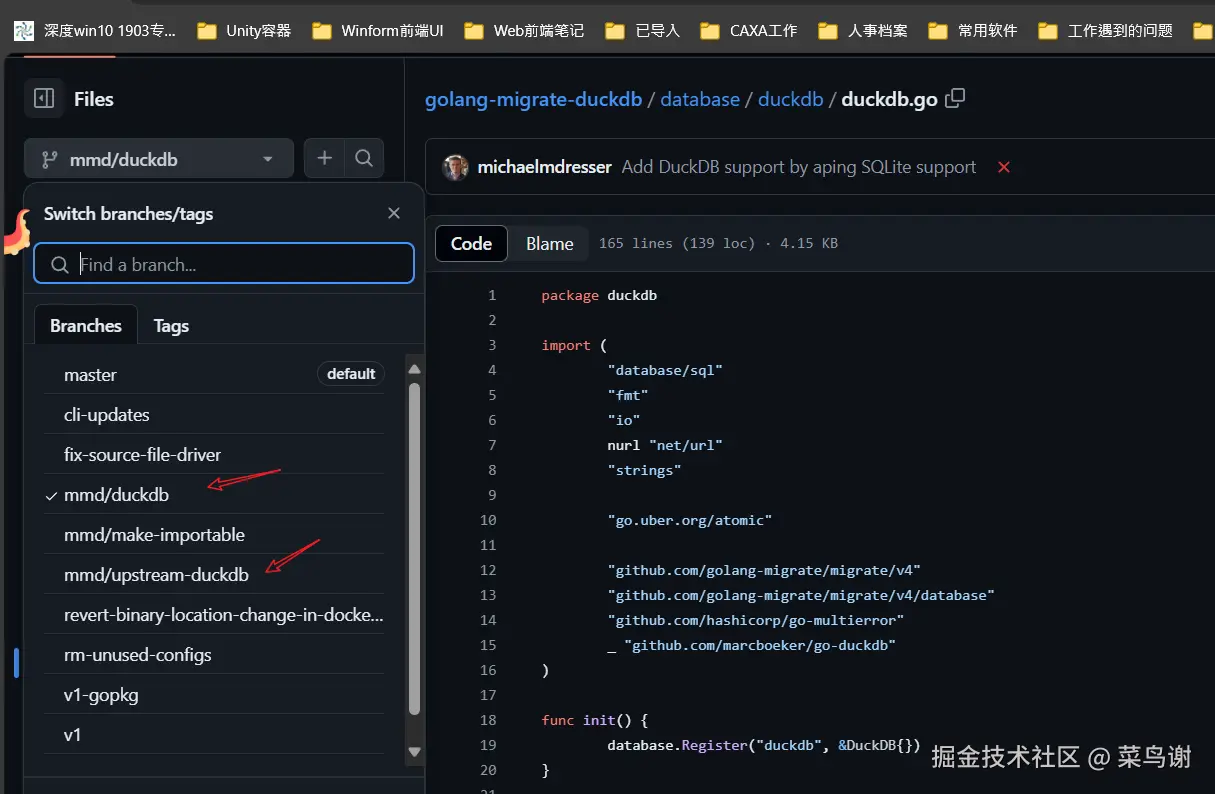The height and width of the screenshot is (794, 1215).
Task: Click the branch list scrollbar up arrow
Action: point(414,369)
